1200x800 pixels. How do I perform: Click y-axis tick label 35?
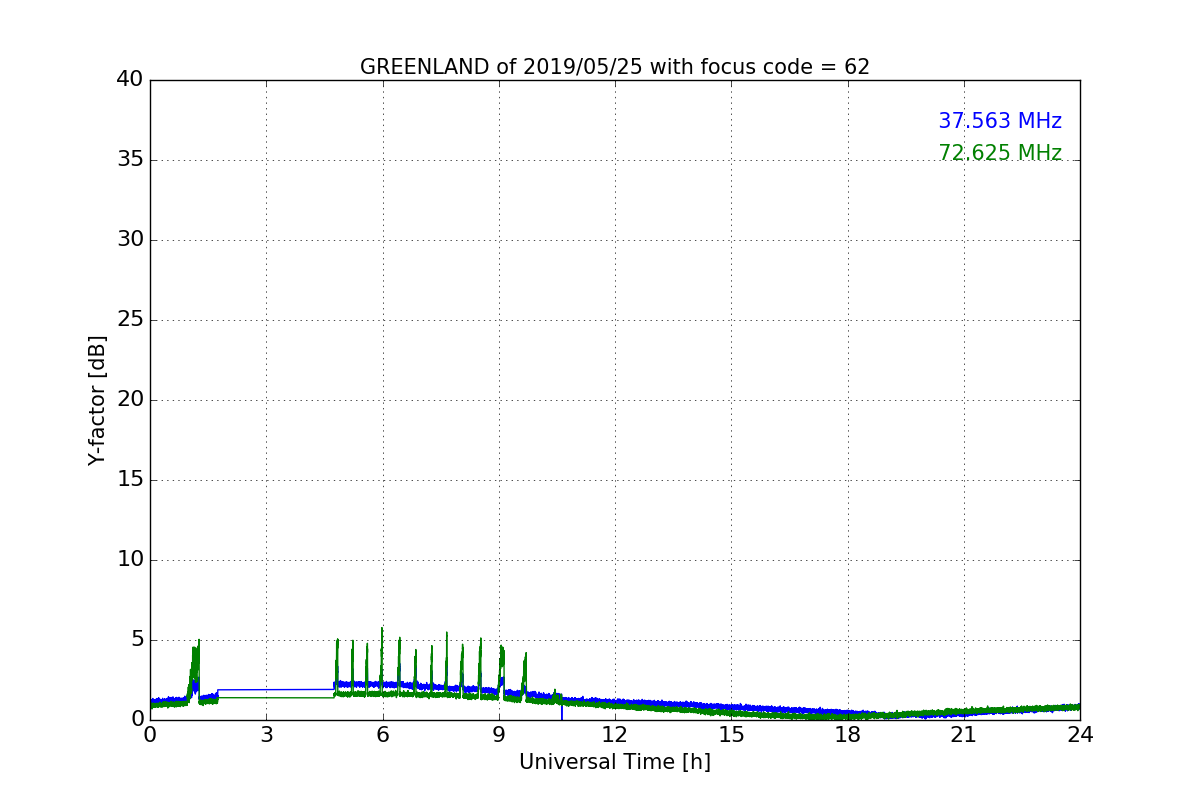(x=129, y=160)
